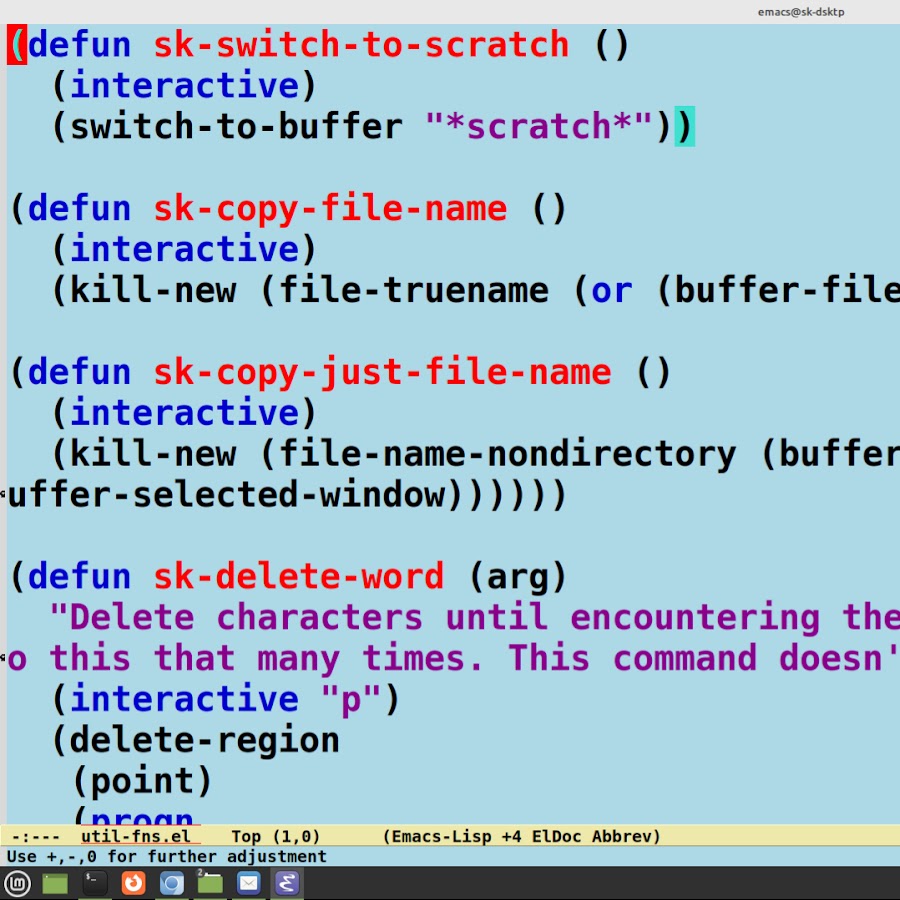
Task: Open the Linux Mint start menu
Action: [17, 883]
